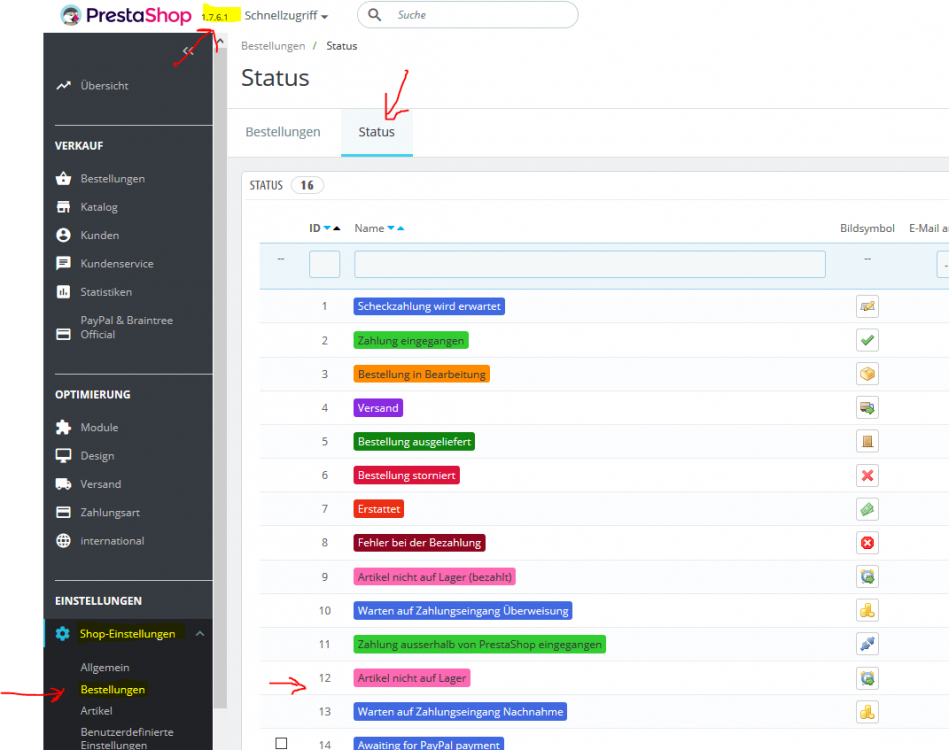
Task: Open Benutzerdefinierte Einstellungen submenu item
Action: click(127, 738)
